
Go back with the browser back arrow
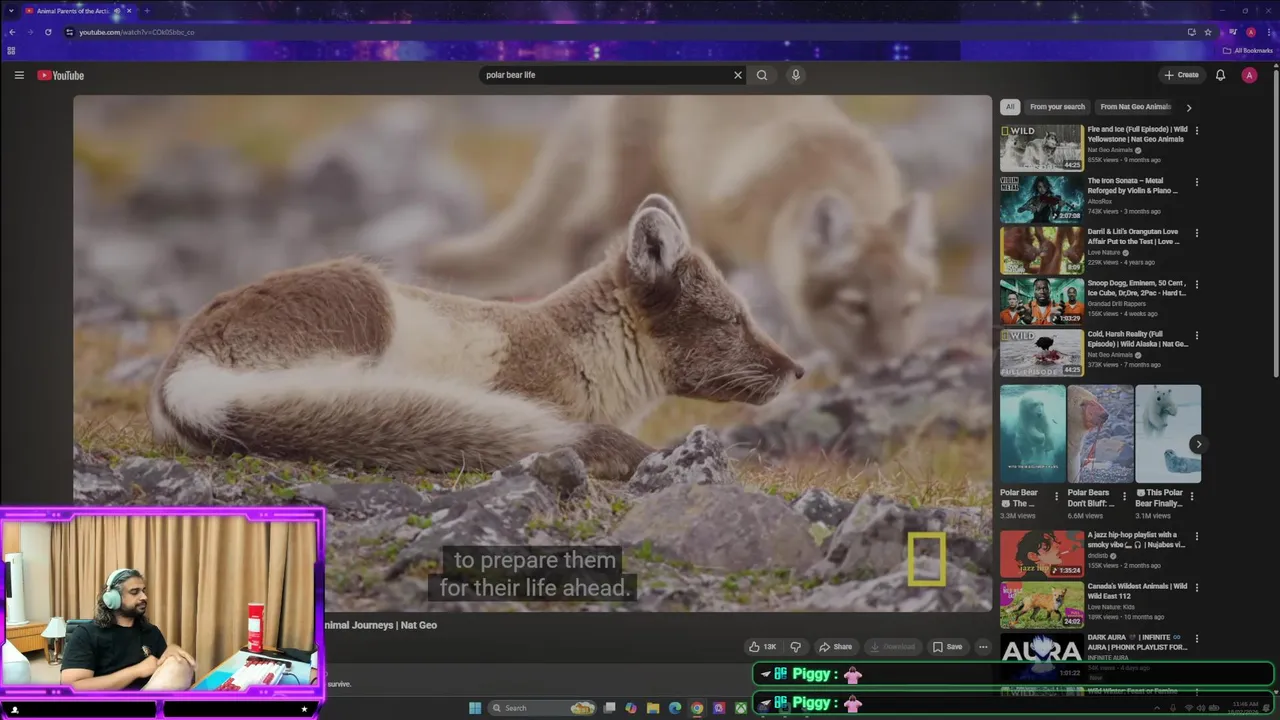pos(12,32)
